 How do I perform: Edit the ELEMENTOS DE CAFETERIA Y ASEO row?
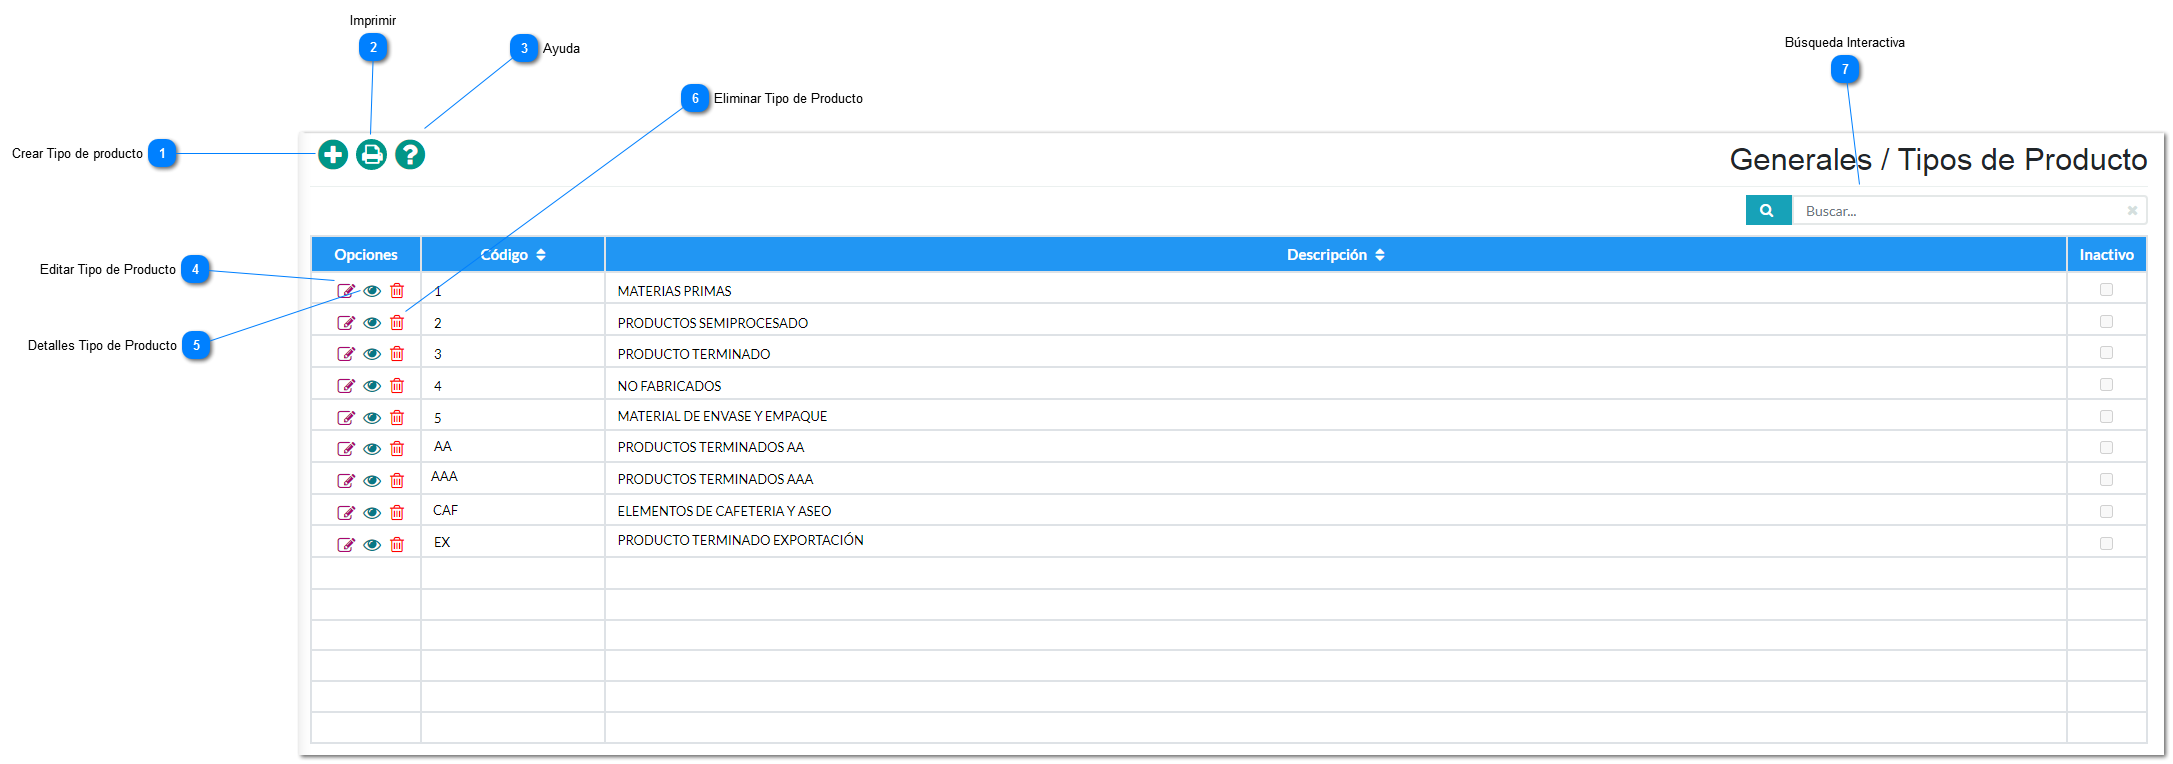(x=346, y=513)
